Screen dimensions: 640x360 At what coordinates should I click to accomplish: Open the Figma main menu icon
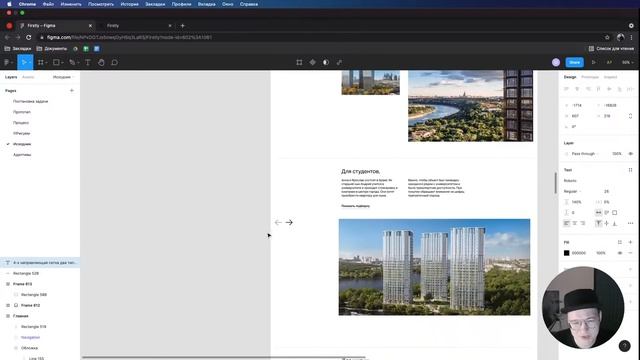click(7, 62)
